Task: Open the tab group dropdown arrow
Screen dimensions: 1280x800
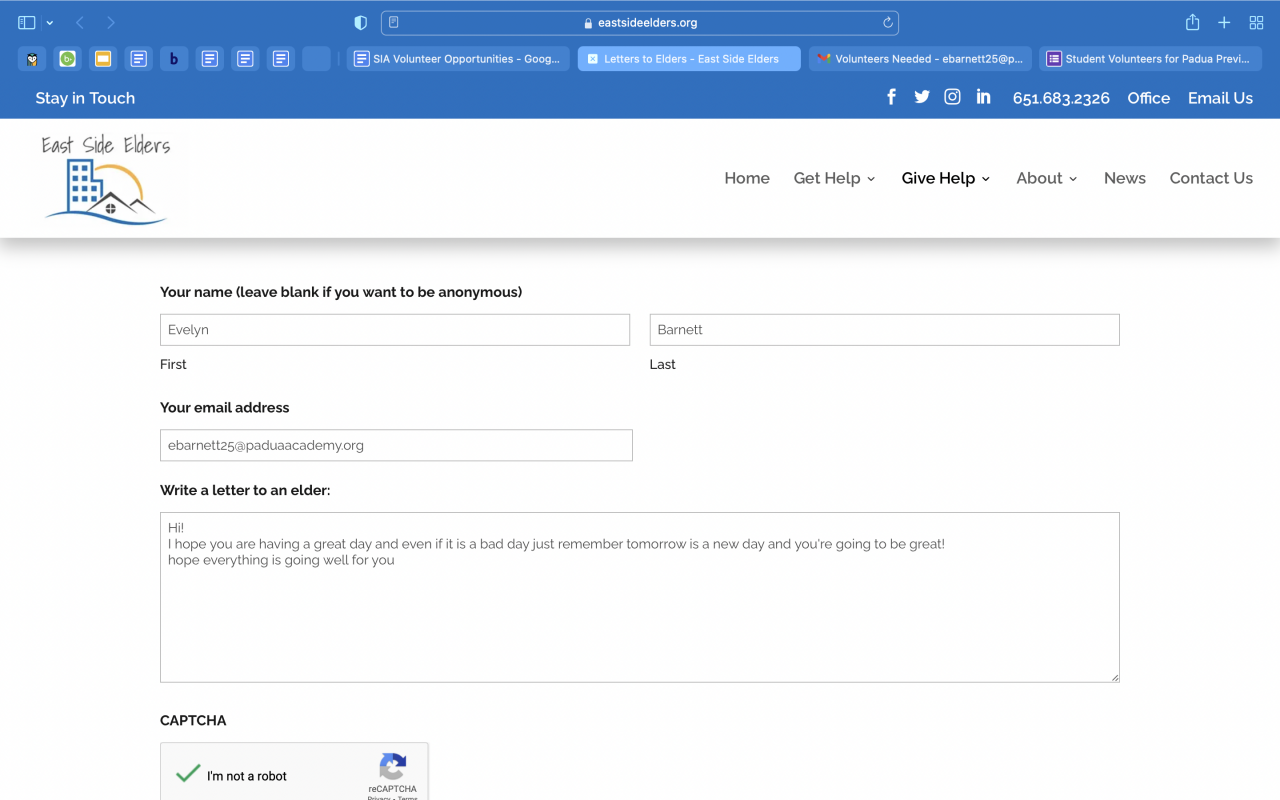Action: pos(50,23)
